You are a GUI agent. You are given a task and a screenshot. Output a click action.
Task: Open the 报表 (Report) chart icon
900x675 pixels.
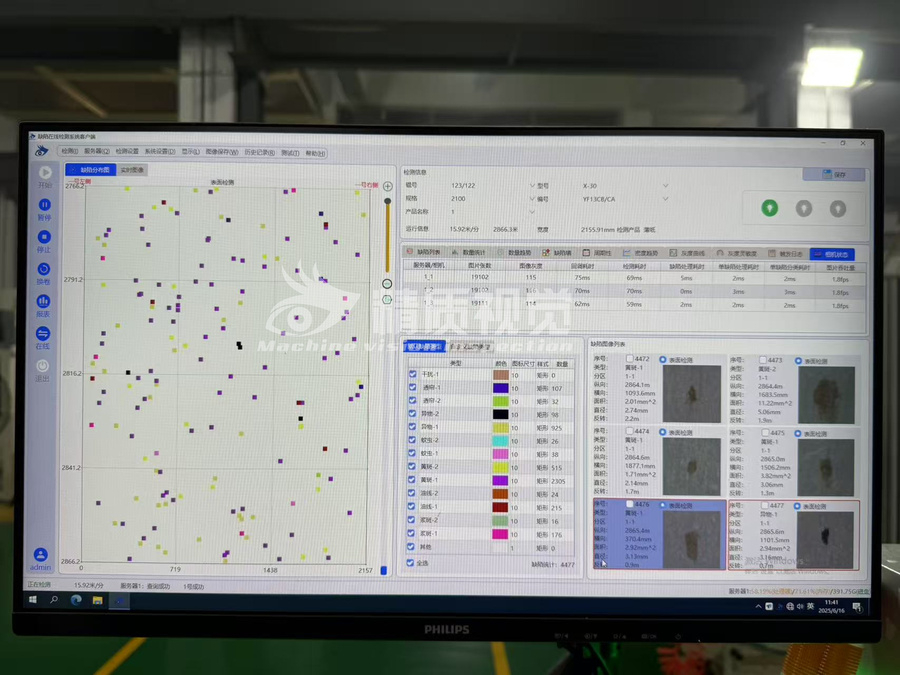[x=43, y=301]
